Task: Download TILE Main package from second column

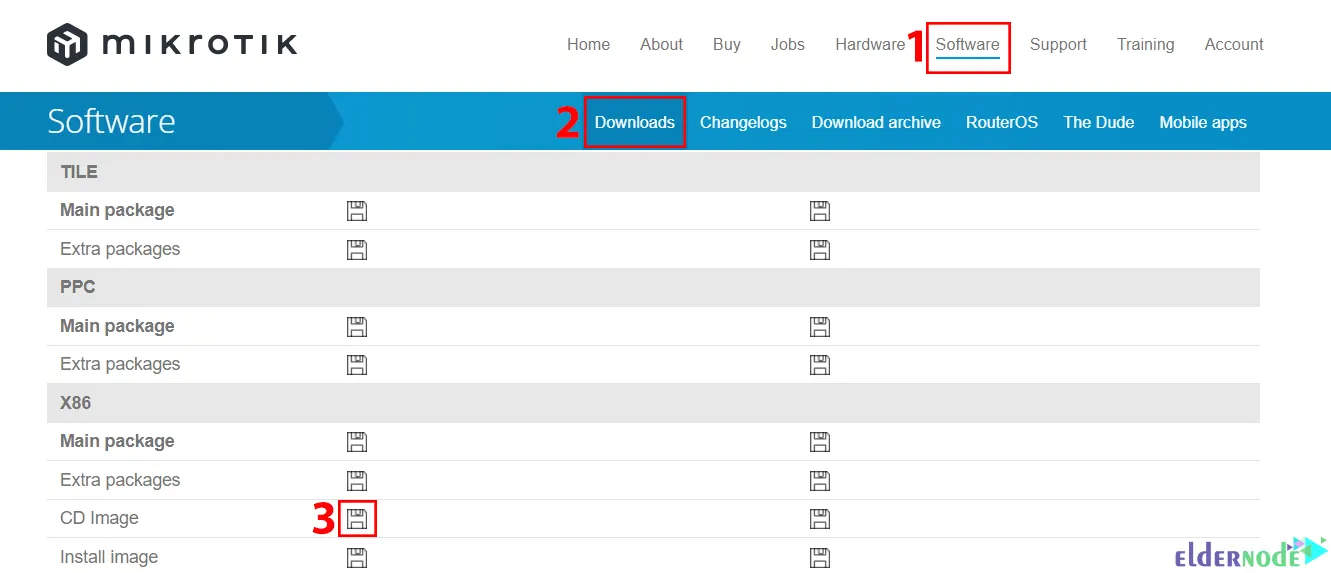Action: [x=820, y=211]
